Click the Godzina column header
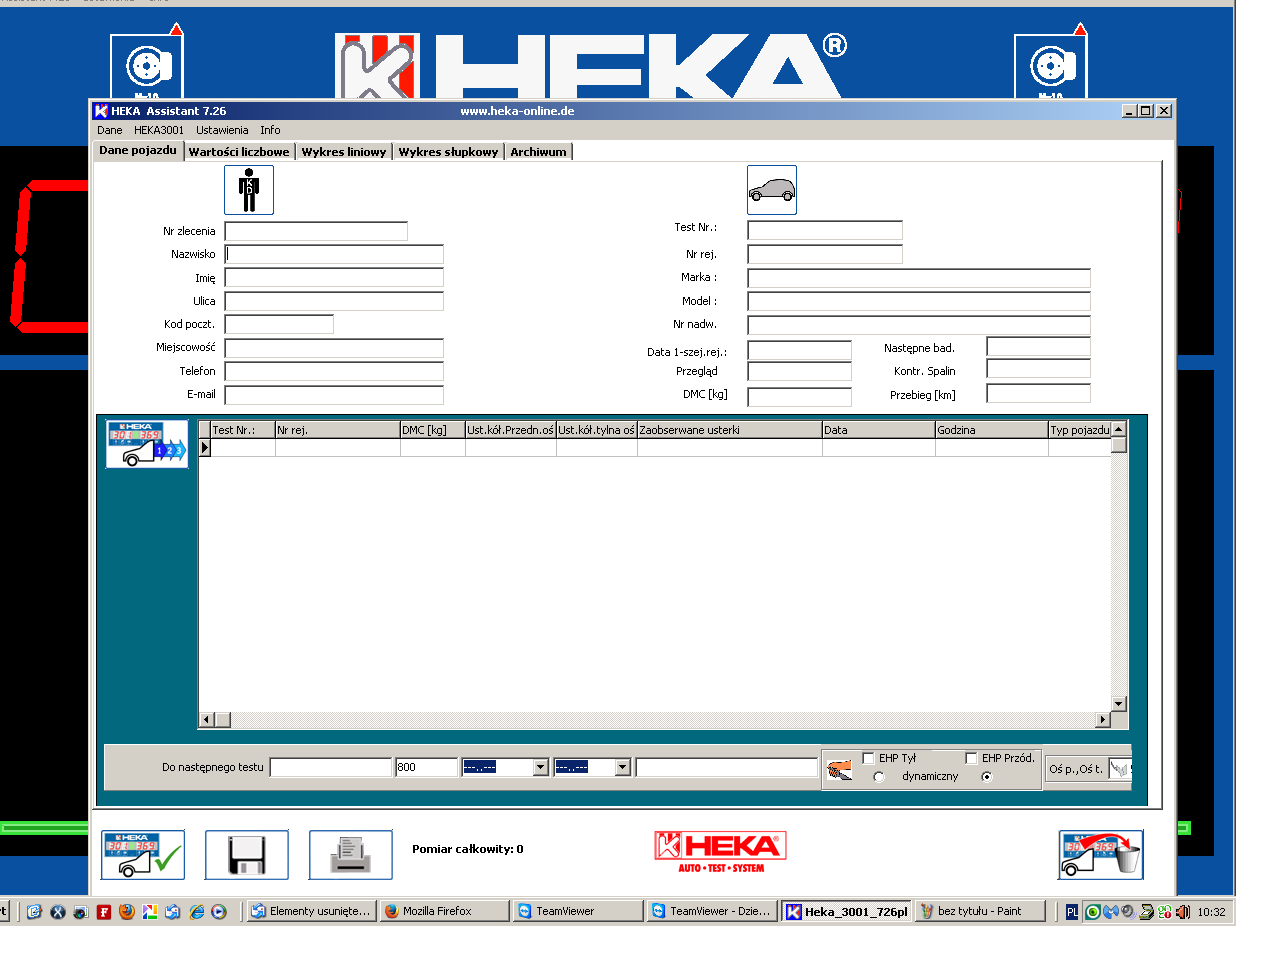 point(991,430)
